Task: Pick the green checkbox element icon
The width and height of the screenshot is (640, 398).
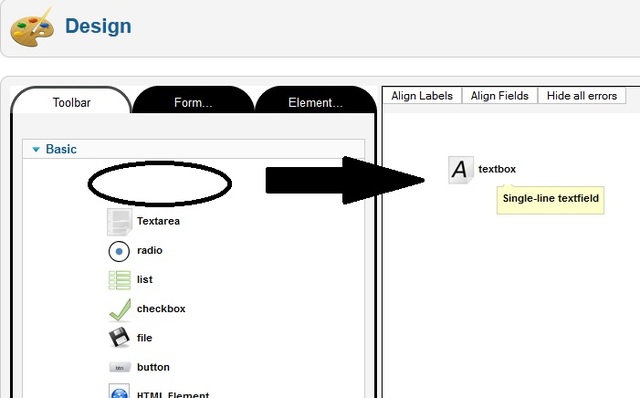Action: click(120, 309)
